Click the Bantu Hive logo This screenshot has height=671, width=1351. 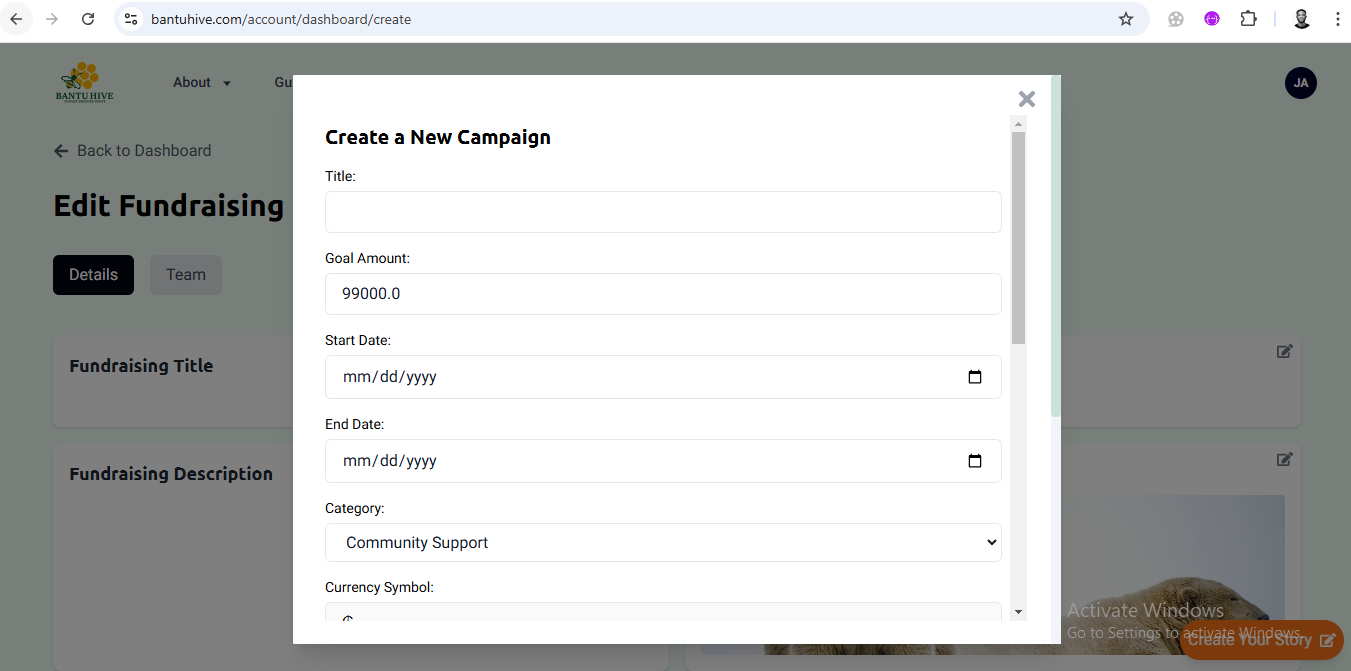[86, 83]
